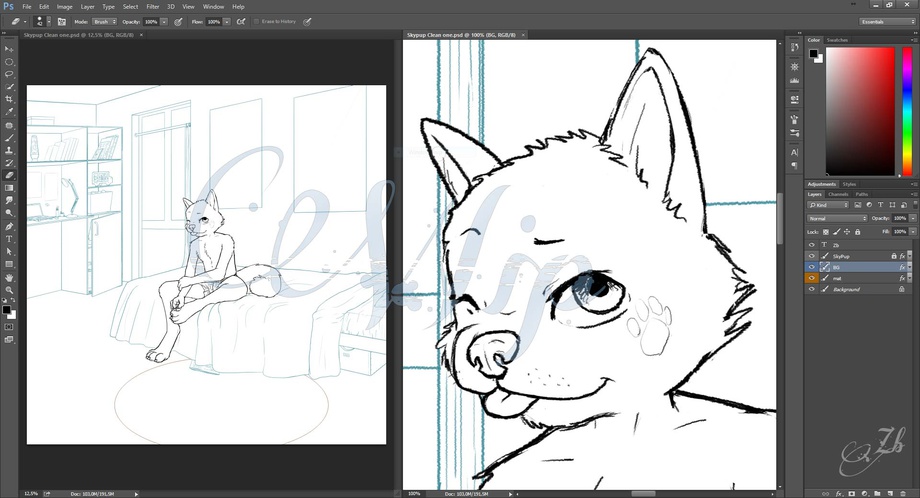The height and width of the screenshot is (498, 920).
Task: Select the Move tool
Action: 9,49
